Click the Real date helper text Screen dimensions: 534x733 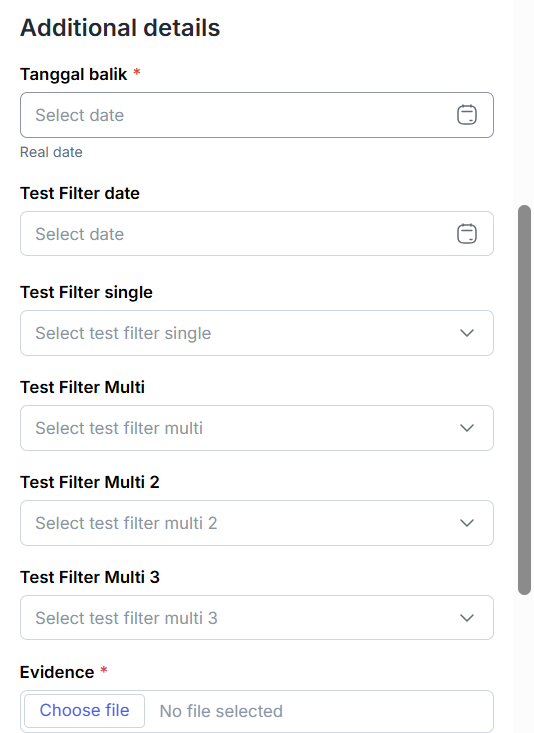[51, 152]
